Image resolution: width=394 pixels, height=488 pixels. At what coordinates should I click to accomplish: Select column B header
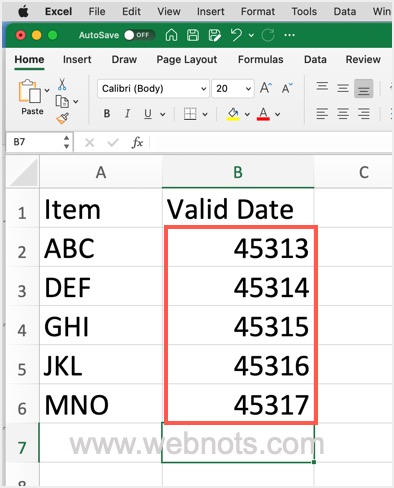pos(238,172)
